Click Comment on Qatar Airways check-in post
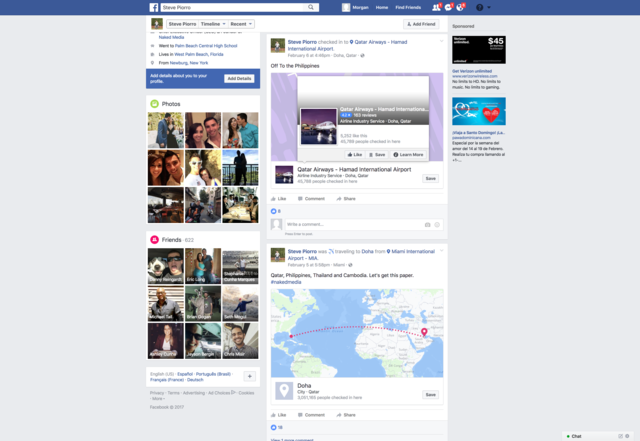The height and width of the screenshot is (441, 640). click(x=311, y=199)
